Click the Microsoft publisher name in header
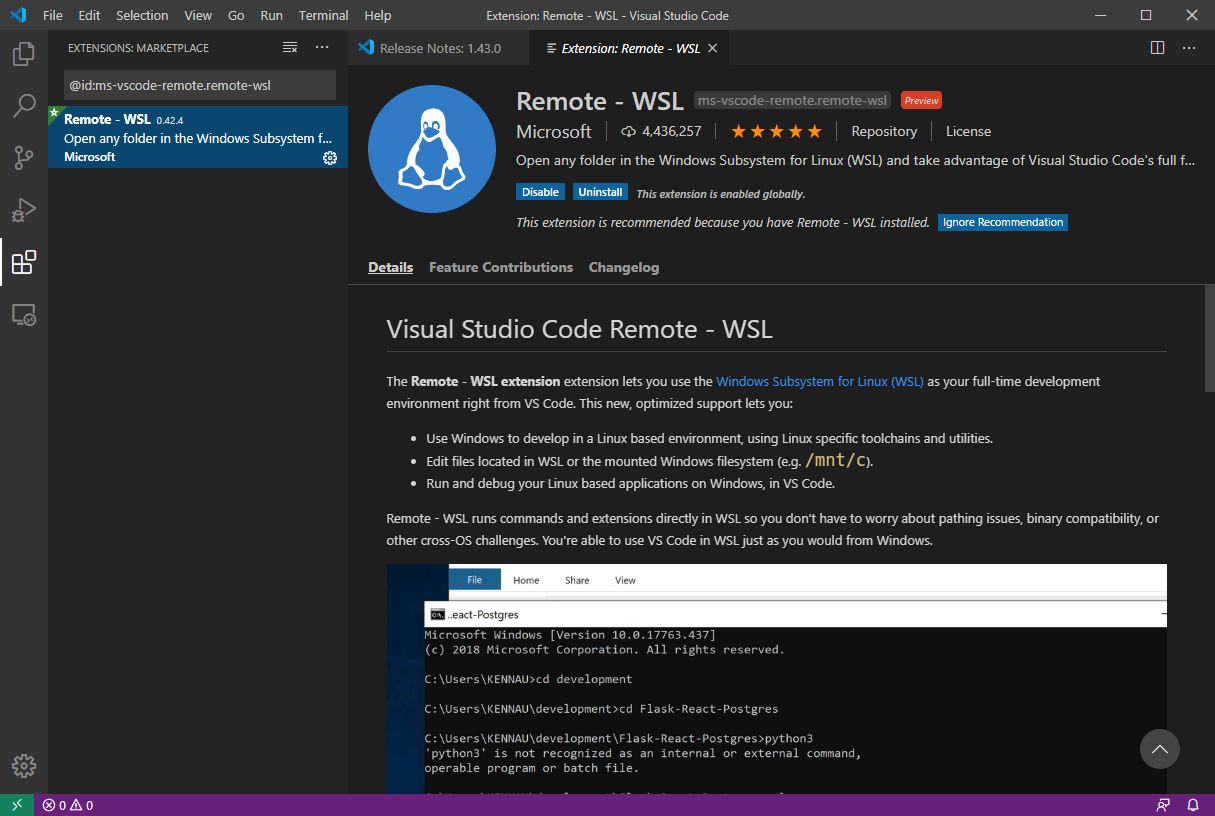 pyautogui.click(x=554, y=131)
